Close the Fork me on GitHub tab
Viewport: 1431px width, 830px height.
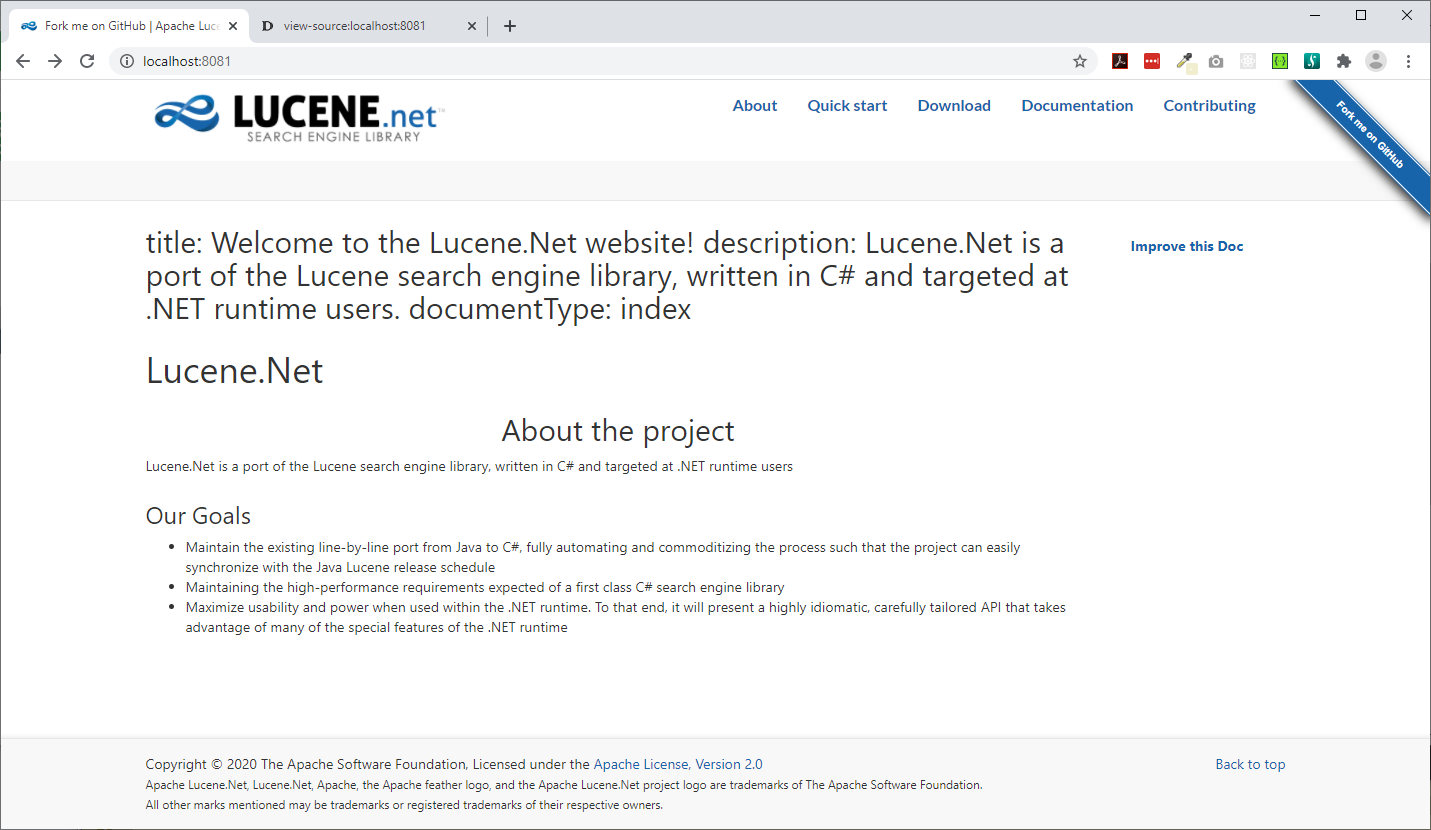point(233,26)
